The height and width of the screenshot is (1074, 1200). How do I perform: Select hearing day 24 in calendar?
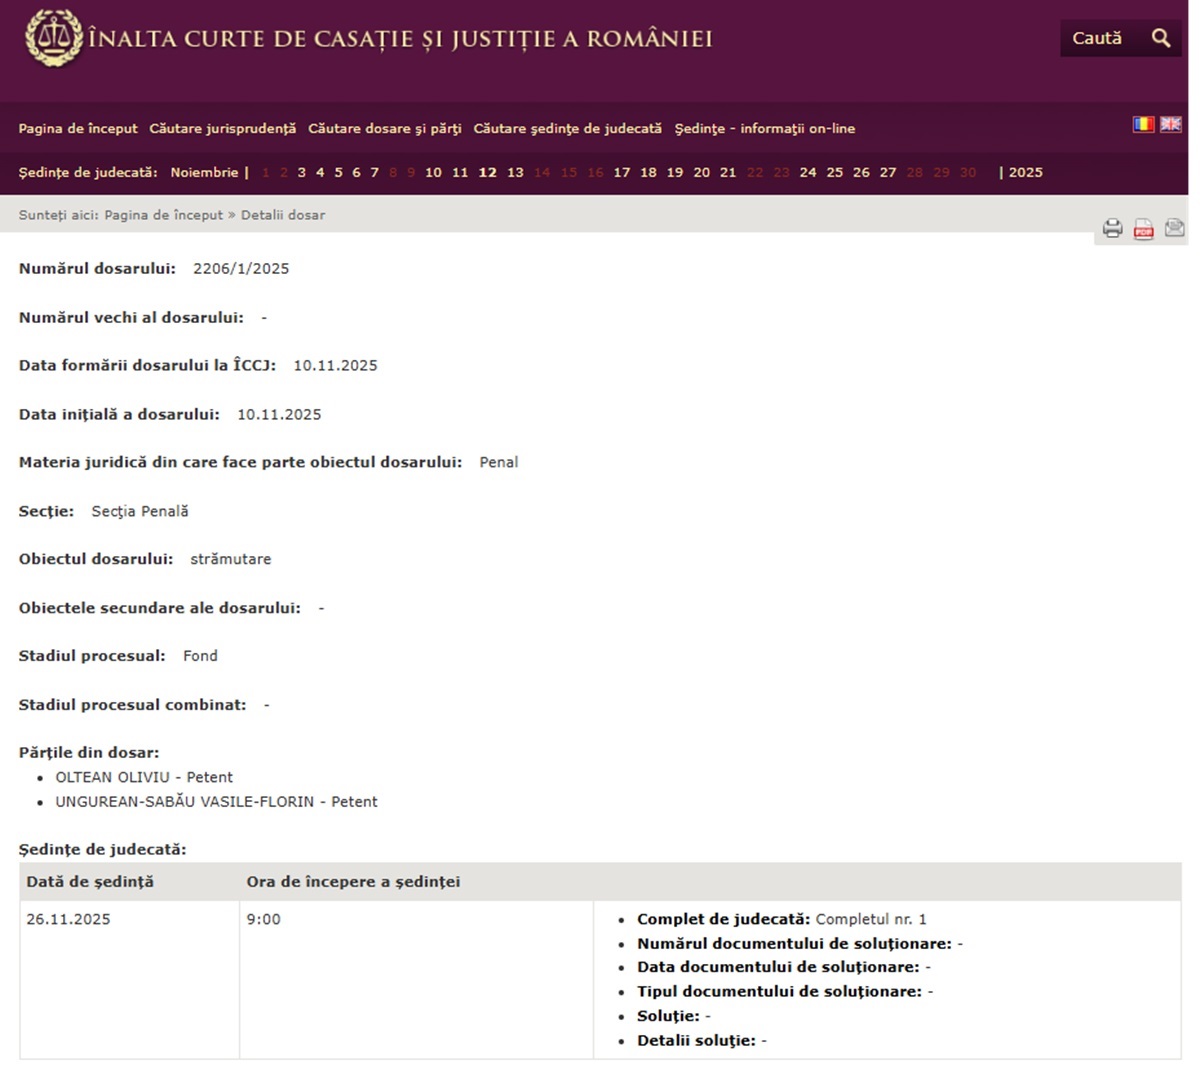pos(808,172)
